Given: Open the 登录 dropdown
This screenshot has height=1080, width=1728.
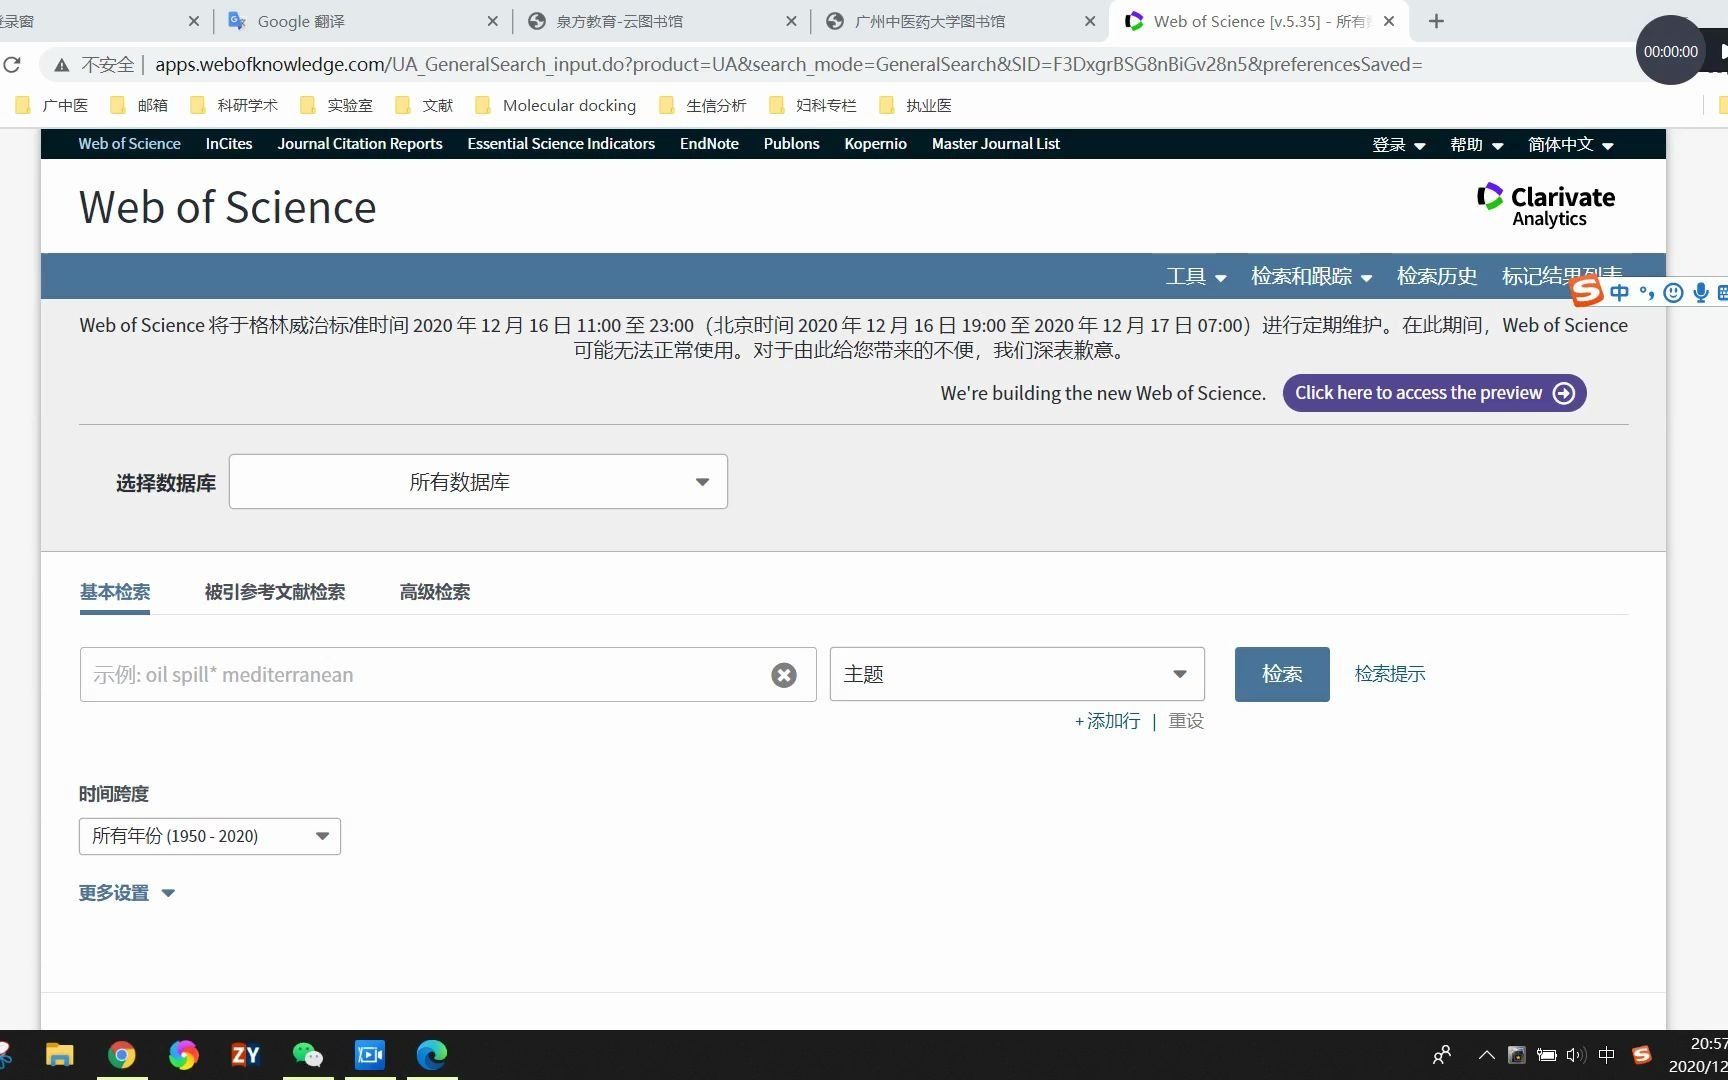Looking at the screenshot, I should pyautogui.click(x=1399, y=145).
